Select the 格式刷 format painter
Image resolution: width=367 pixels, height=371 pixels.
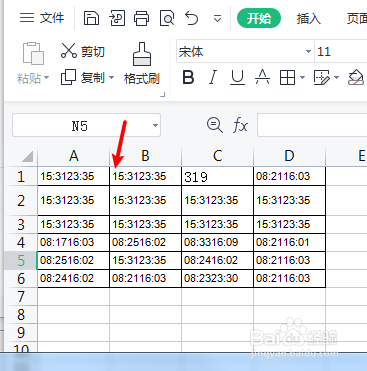[x=142, y=63]
